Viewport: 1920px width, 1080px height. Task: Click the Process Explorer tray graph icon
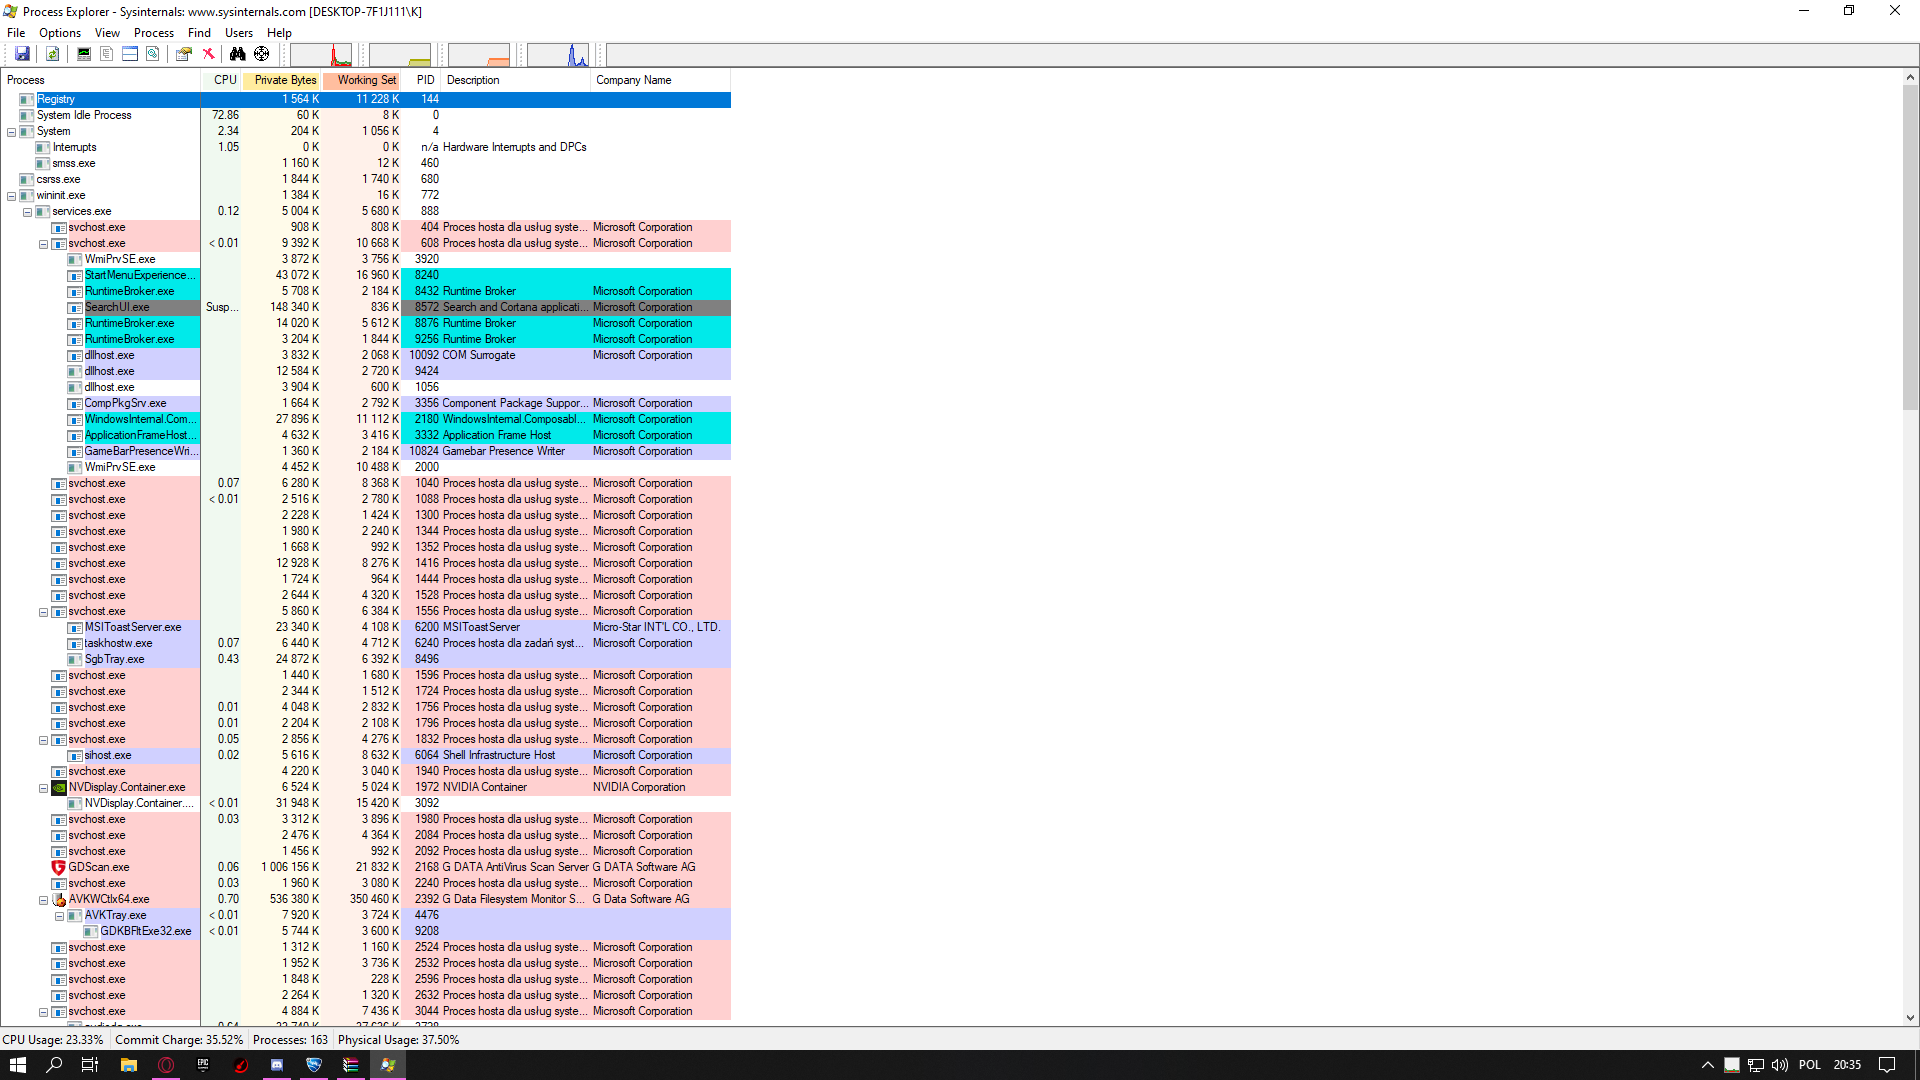pos(1732,1065)
